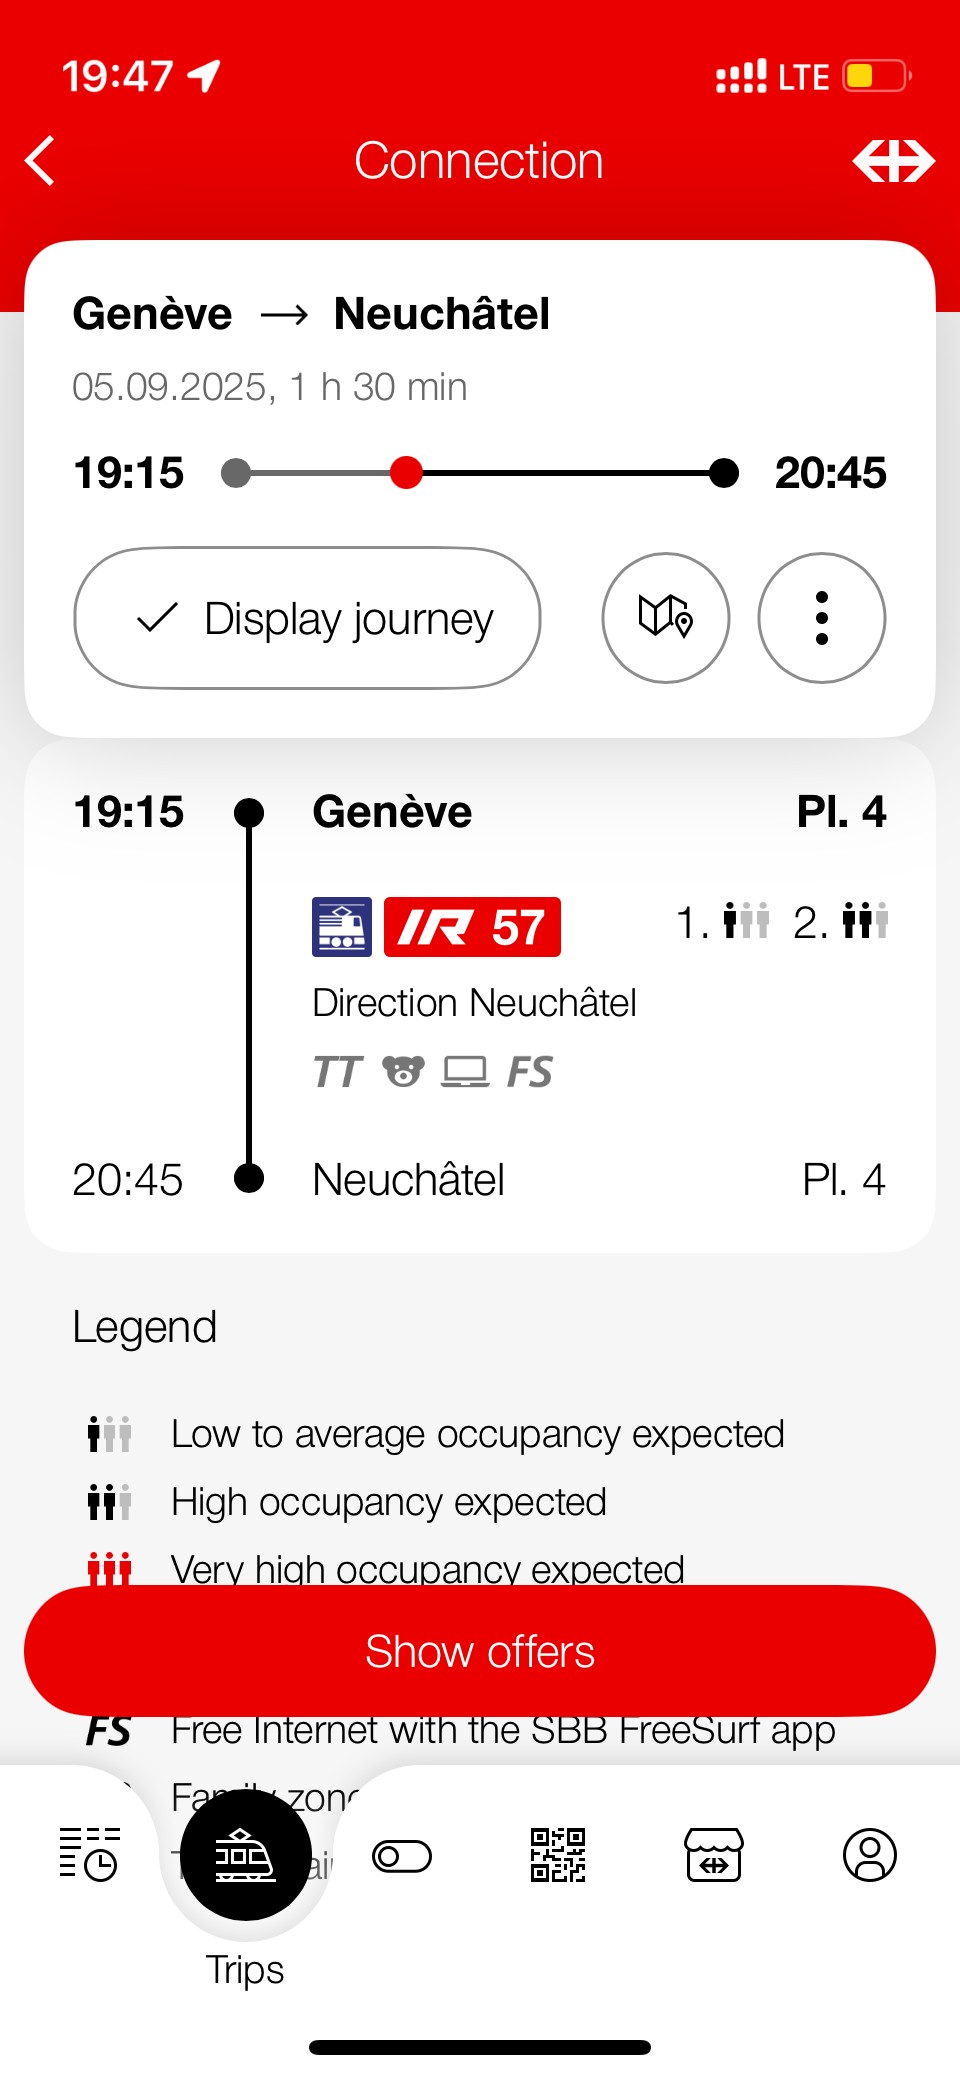This screenshot has width=960, height=2079.
Task: Tap the back arrow in header
Action: (40, 161)
